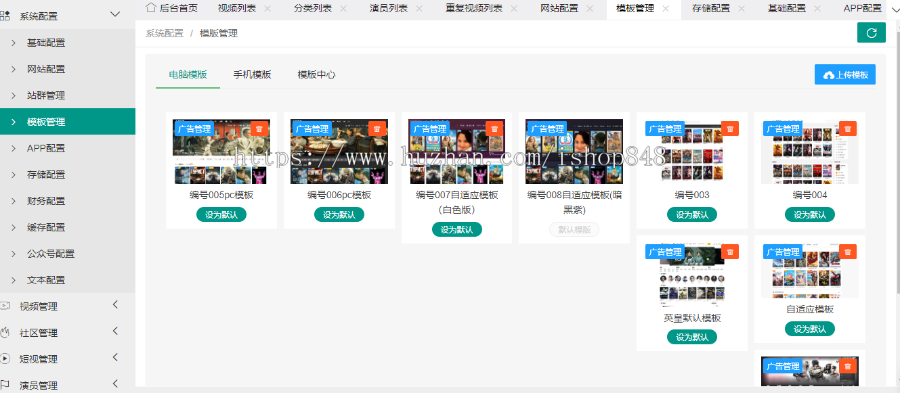Image resolution: width=900 pixels, height=393 pixels.
Task: Set 英皇默认模板 as default
Action: 692,337
